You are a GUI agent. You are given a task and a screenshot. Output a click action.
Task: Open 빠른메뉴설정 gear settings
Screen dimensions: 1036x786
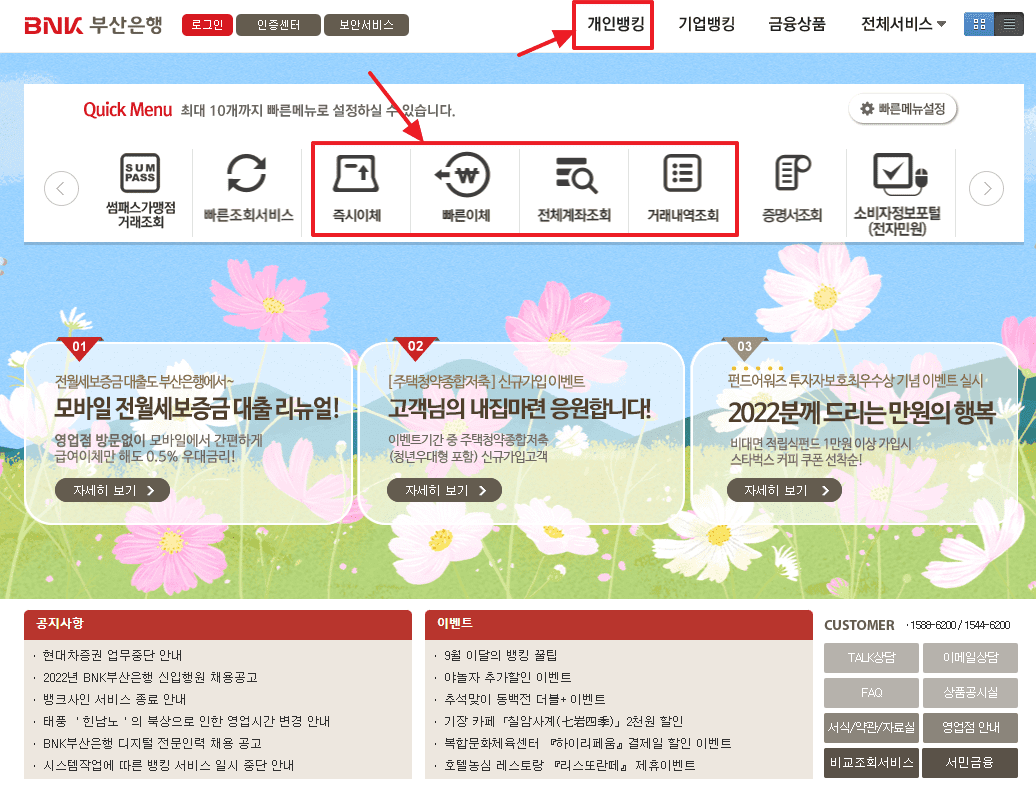[x=901, y=110]
